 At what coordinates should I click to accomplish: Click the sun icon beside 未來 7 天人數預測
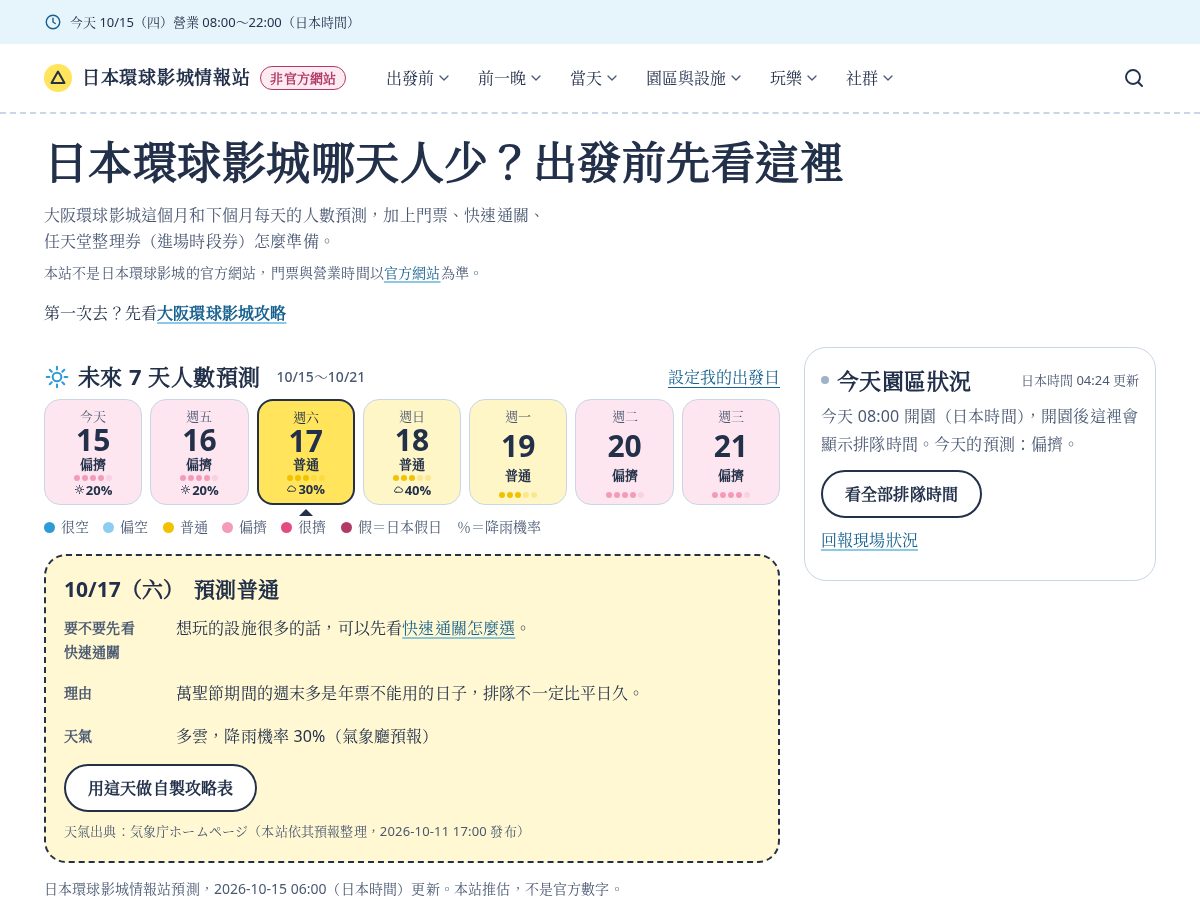tap(57, 377)
